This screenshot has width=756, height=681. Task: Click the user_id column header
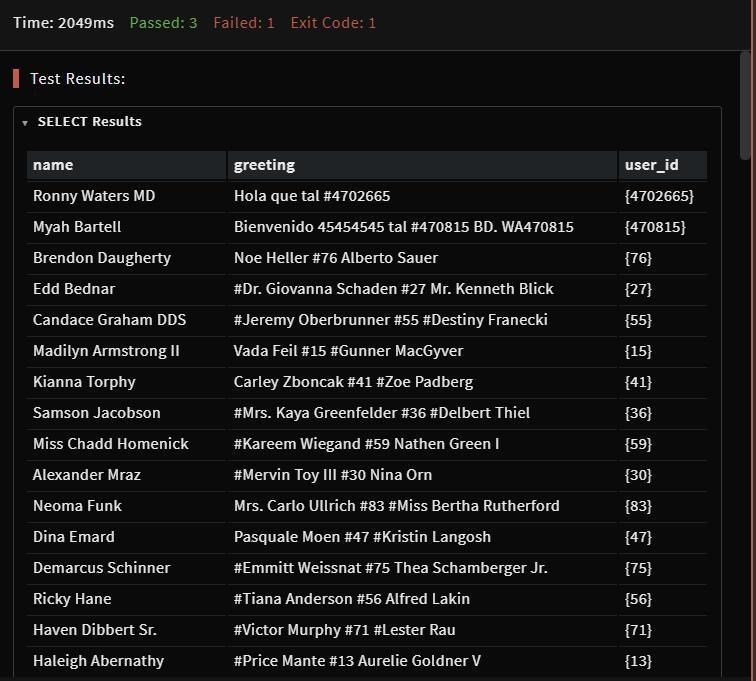(651, 165)
